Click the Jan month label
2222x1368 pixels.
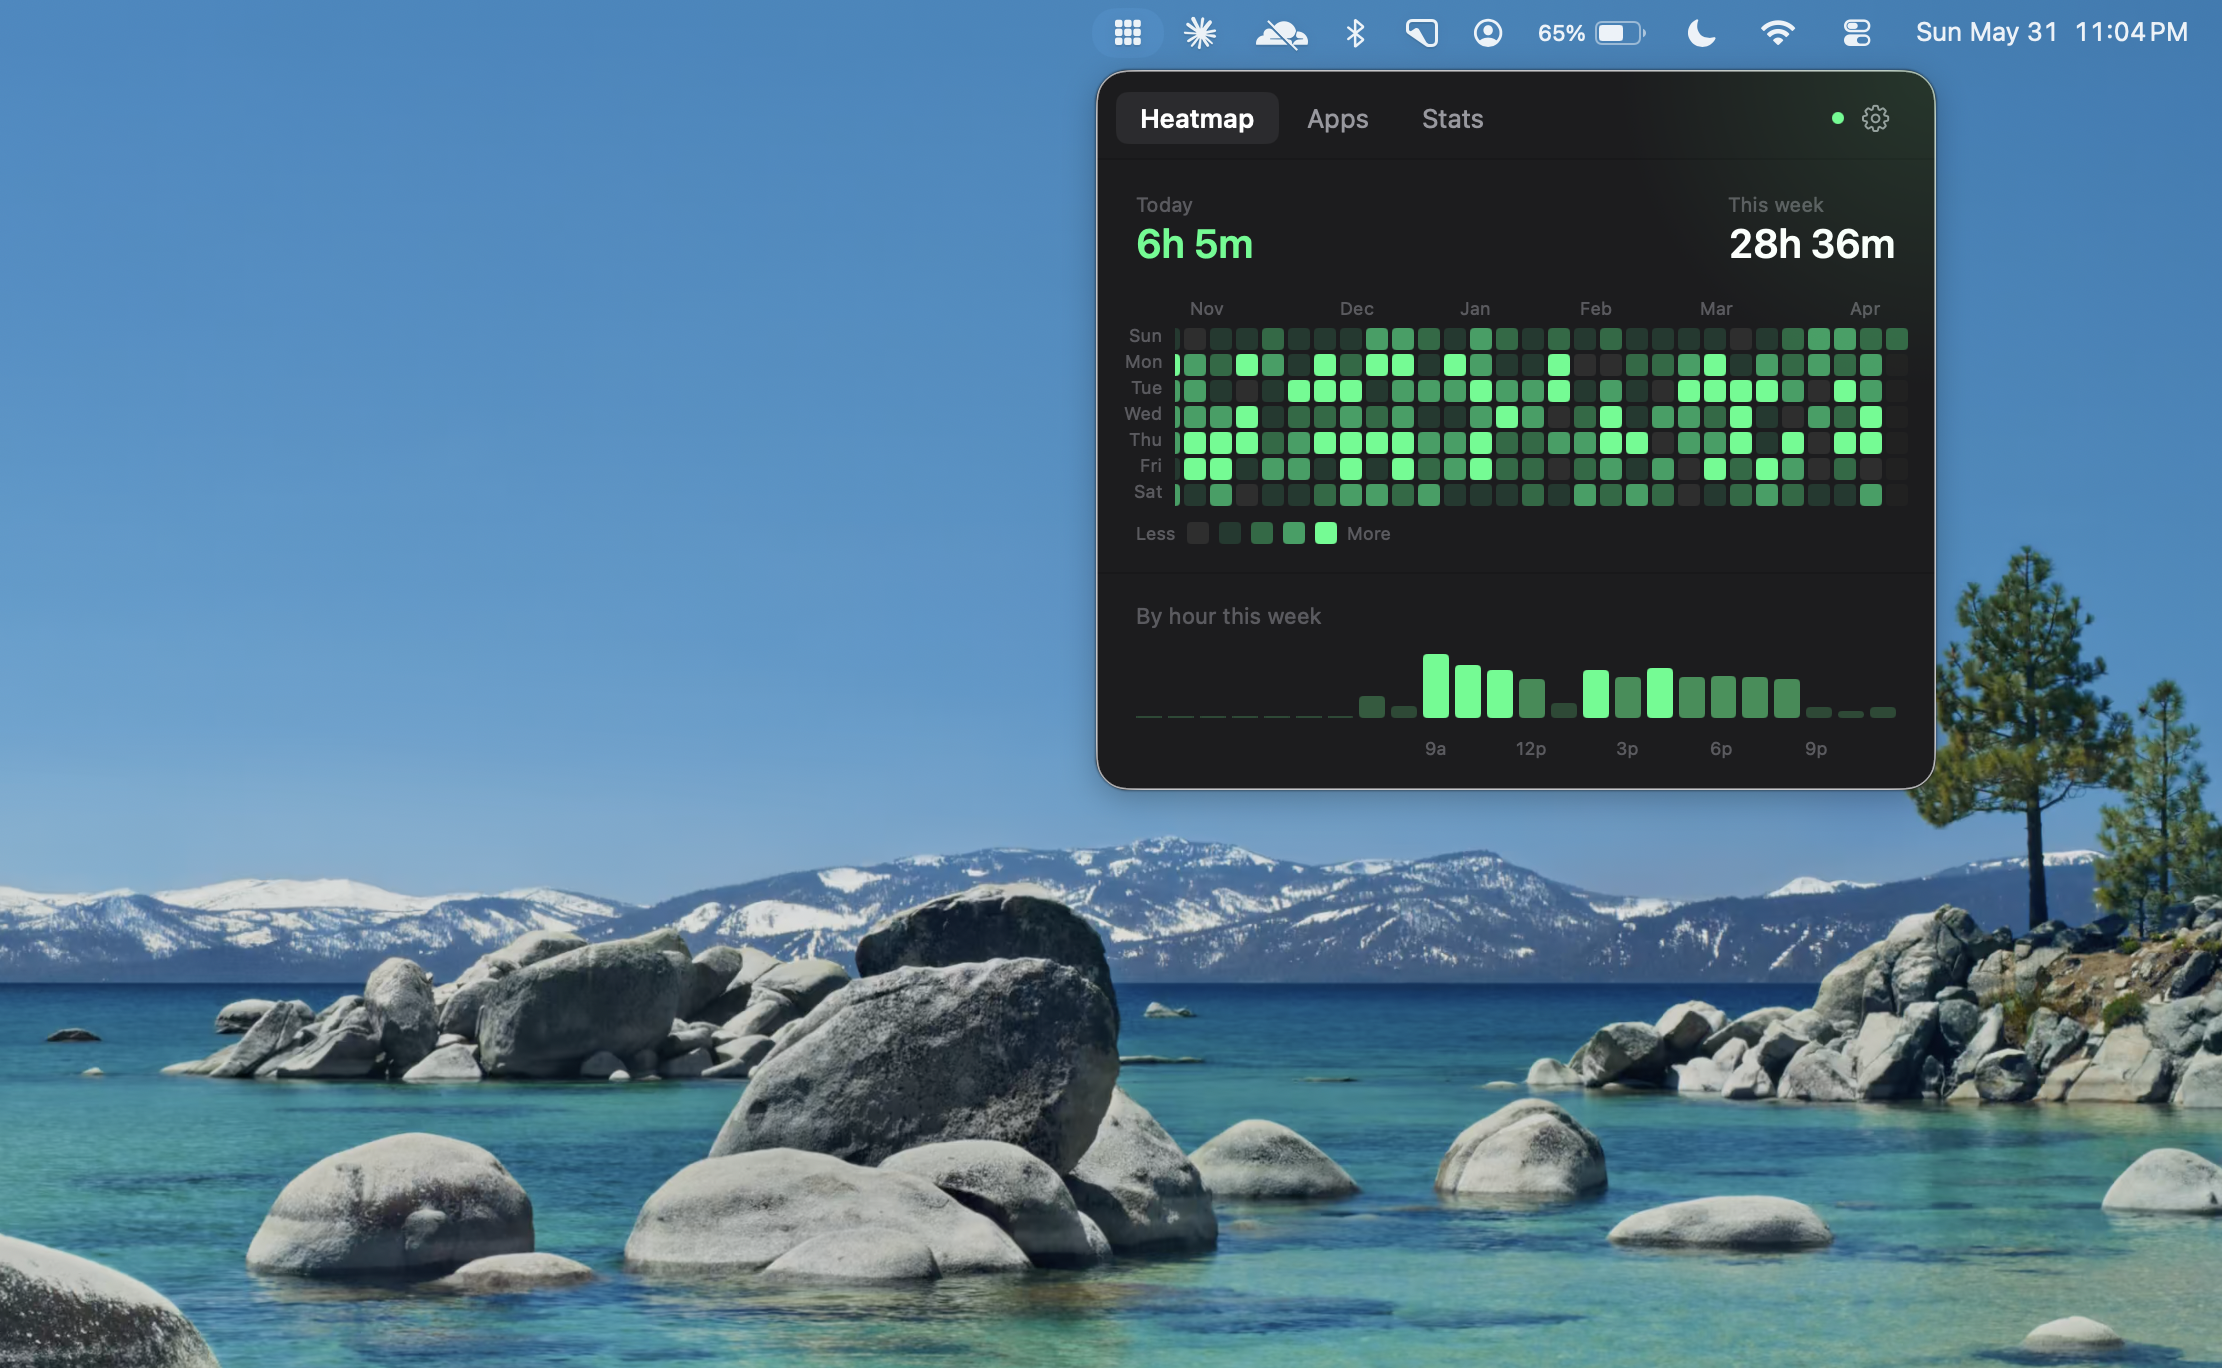[1474, 308]
